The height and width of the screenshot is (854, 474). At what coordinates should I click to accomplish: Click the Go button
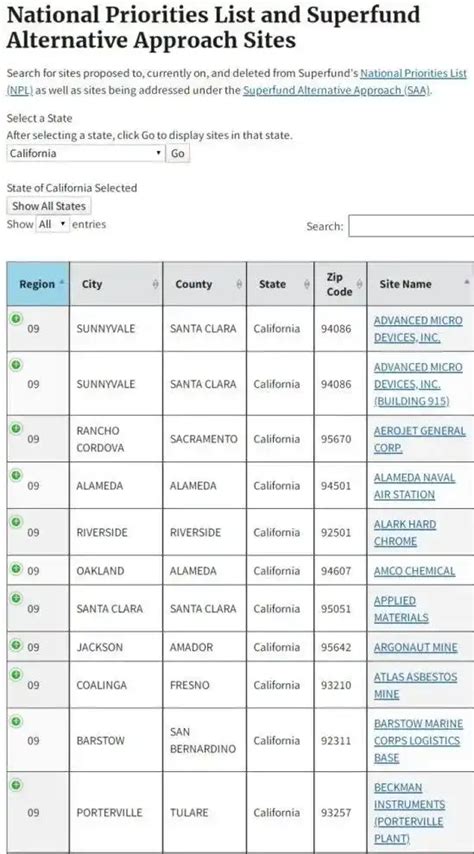[178, 153]
